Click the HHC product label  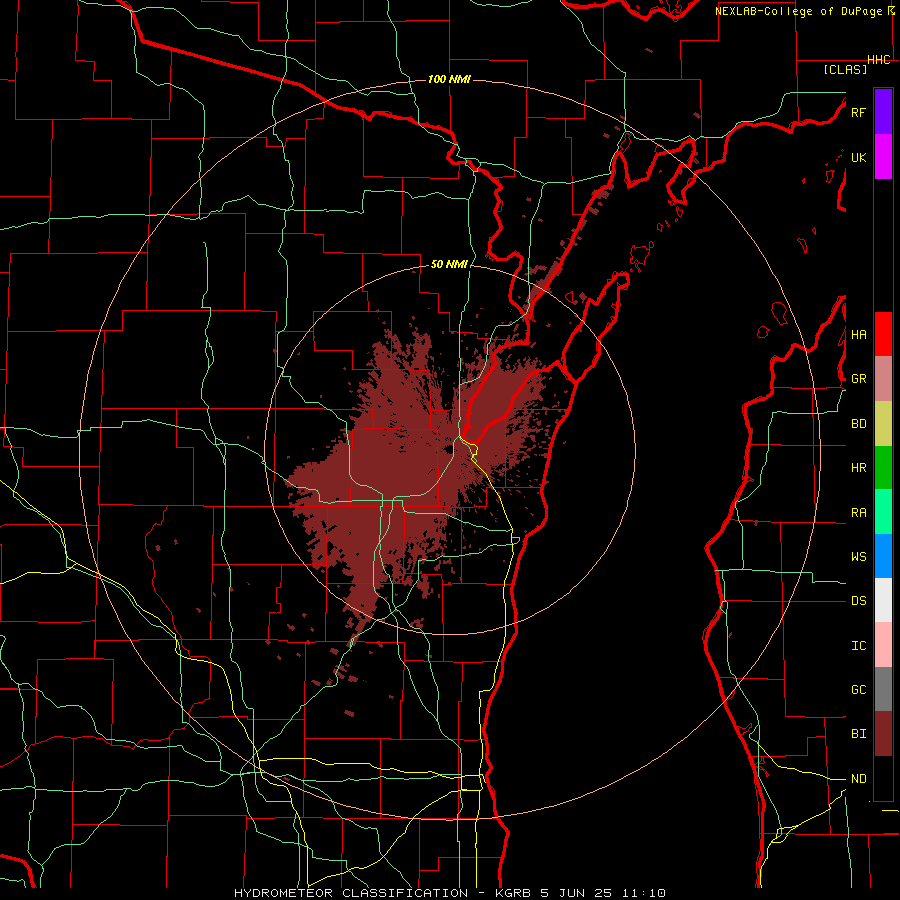[879, 60]
